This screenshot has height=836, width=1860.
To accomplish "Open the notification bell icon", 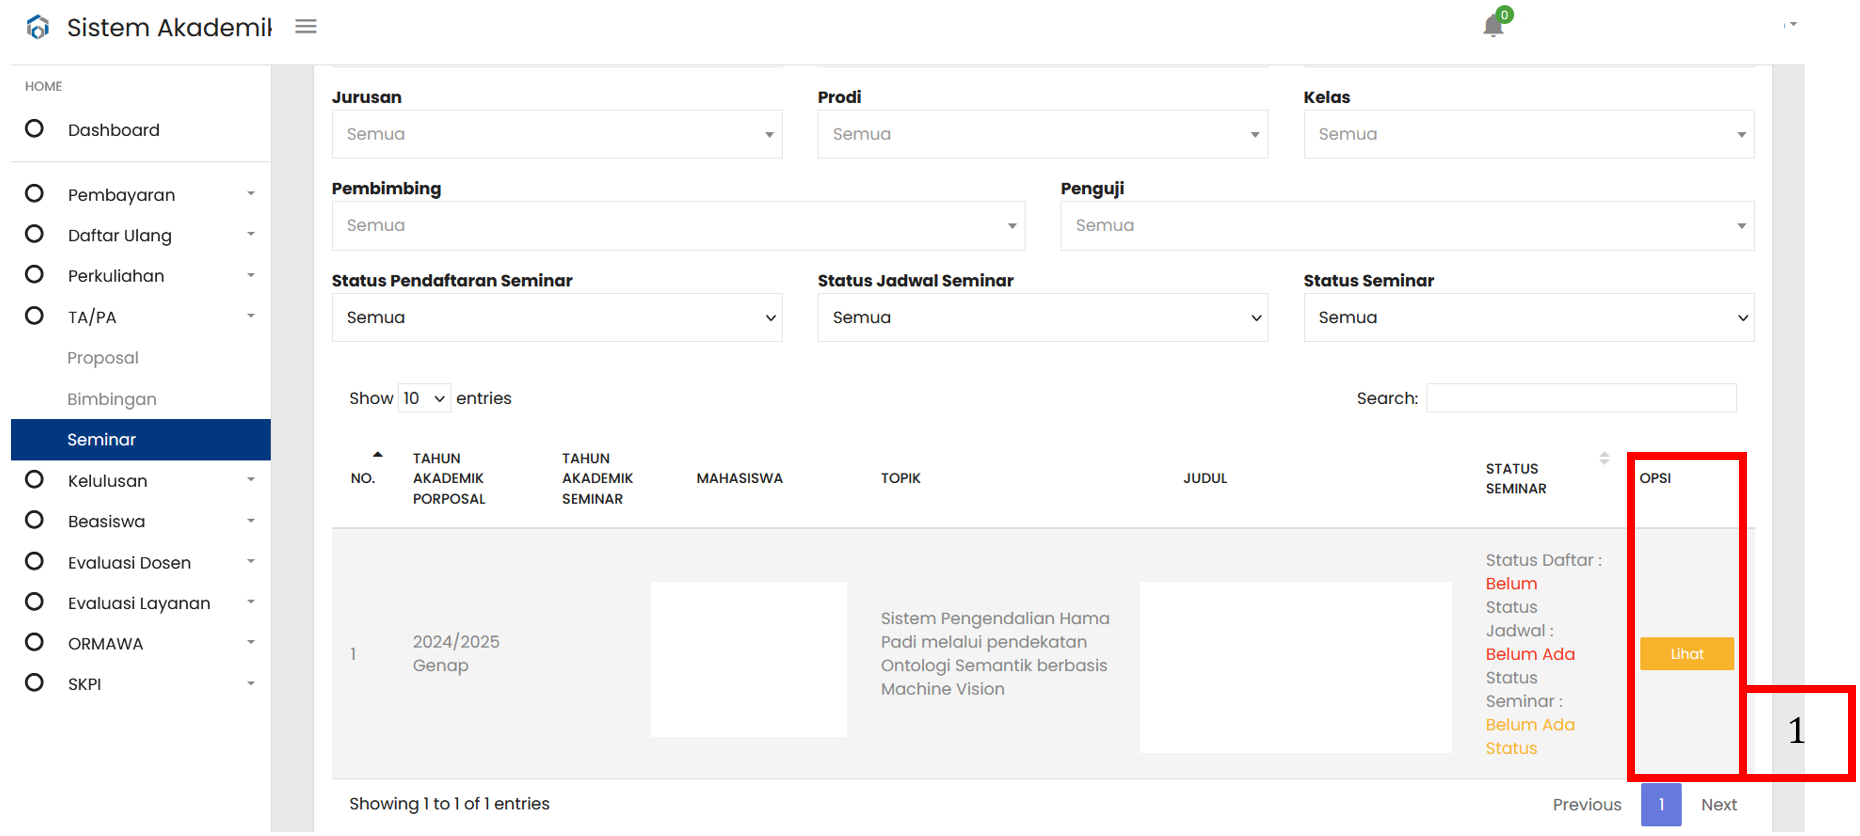I will (1494, 25).
